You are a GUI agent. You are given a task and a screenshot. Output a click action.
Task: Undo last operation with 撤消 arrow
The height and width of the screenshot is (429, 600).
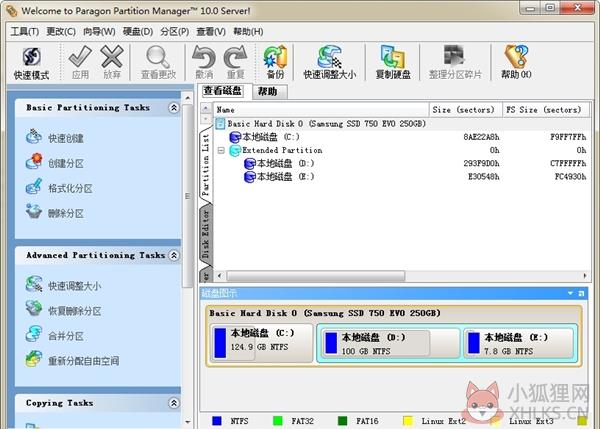click(x=204, y=62)
